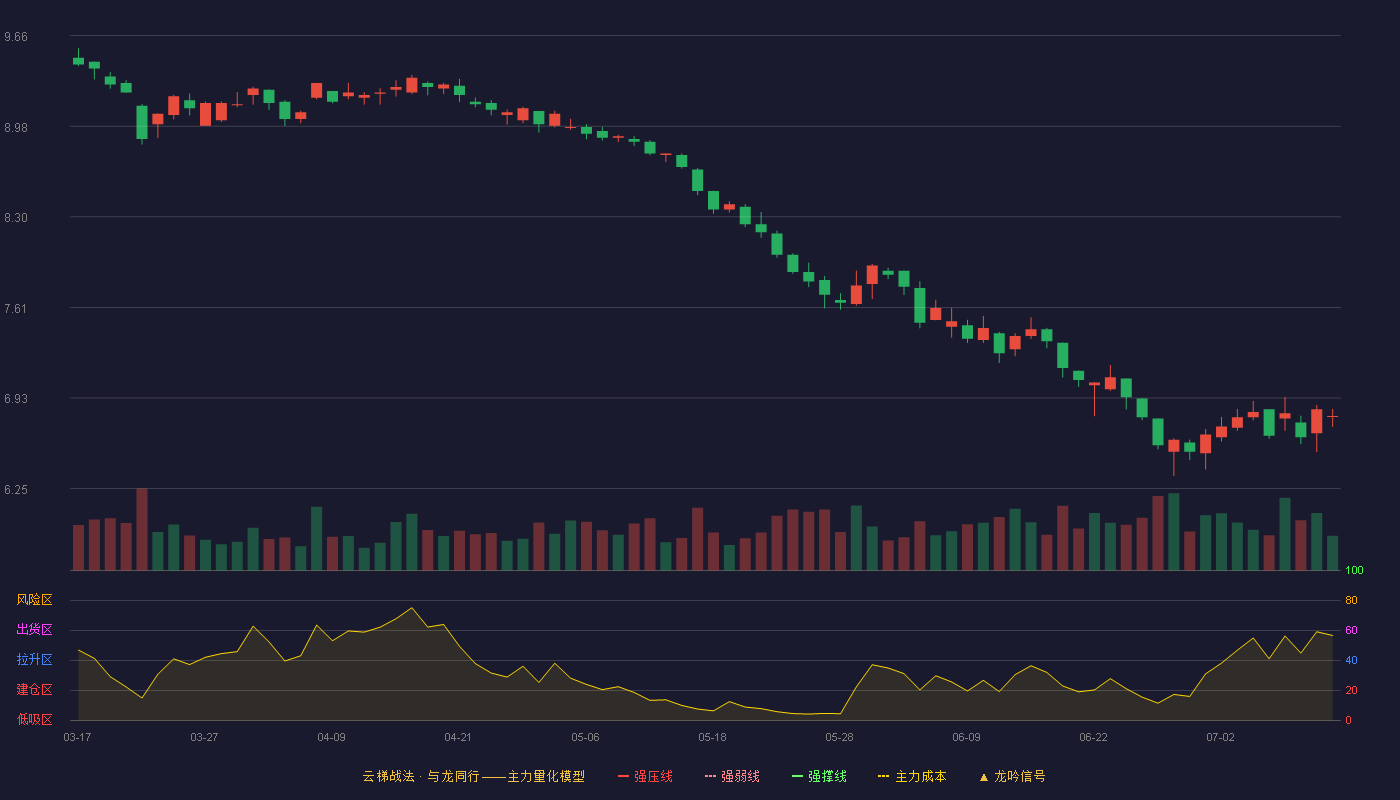
Task: Toggle the 强弱线 legend entry
Action: (732, 776)
